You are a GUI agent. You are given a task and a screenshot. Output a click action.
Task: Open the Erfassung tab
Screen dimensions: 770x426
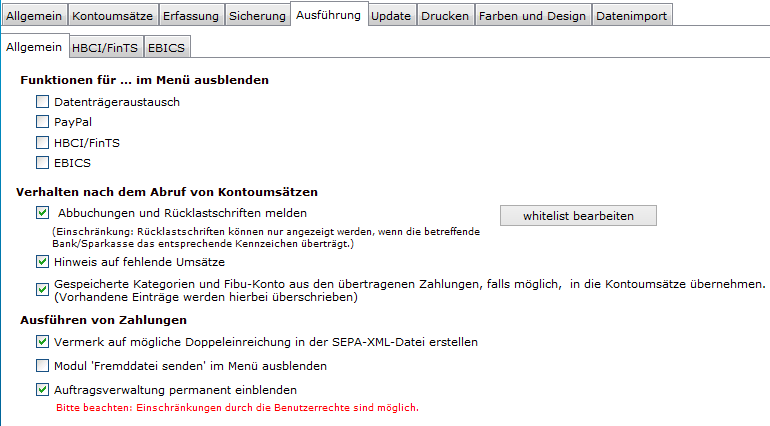click(191, 16)
